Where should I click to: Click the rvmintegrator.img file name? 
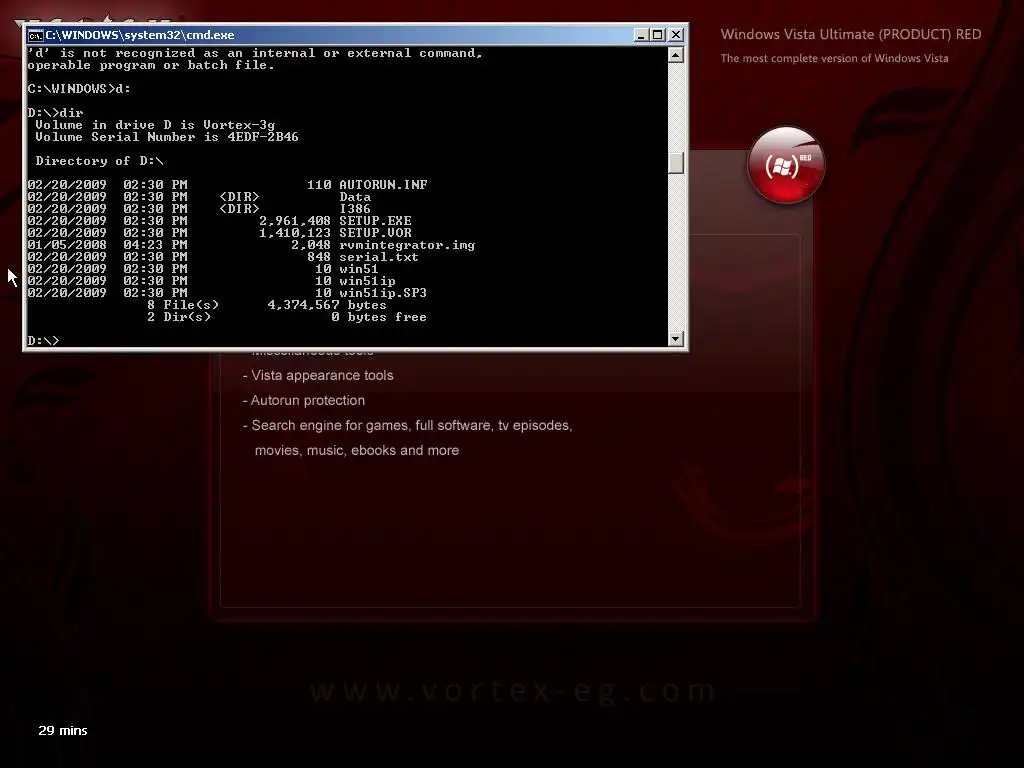click(407, 245)
